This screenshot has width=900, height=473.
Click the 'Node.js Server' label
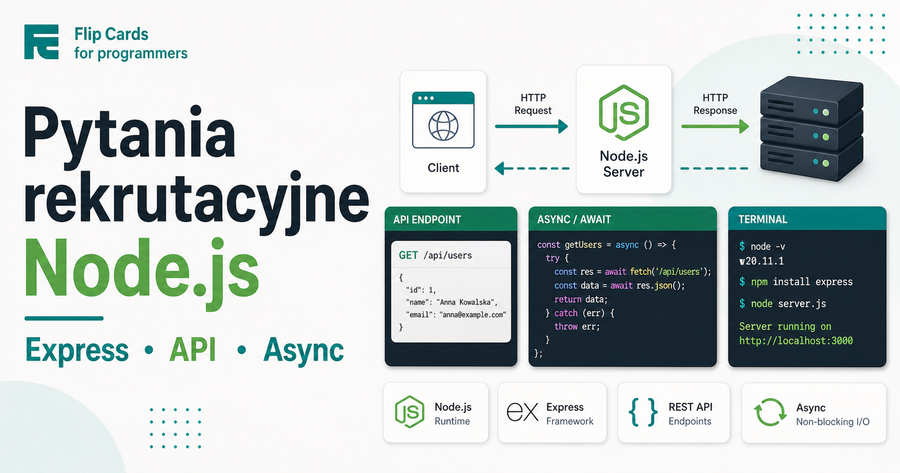[x=624, y=164]
